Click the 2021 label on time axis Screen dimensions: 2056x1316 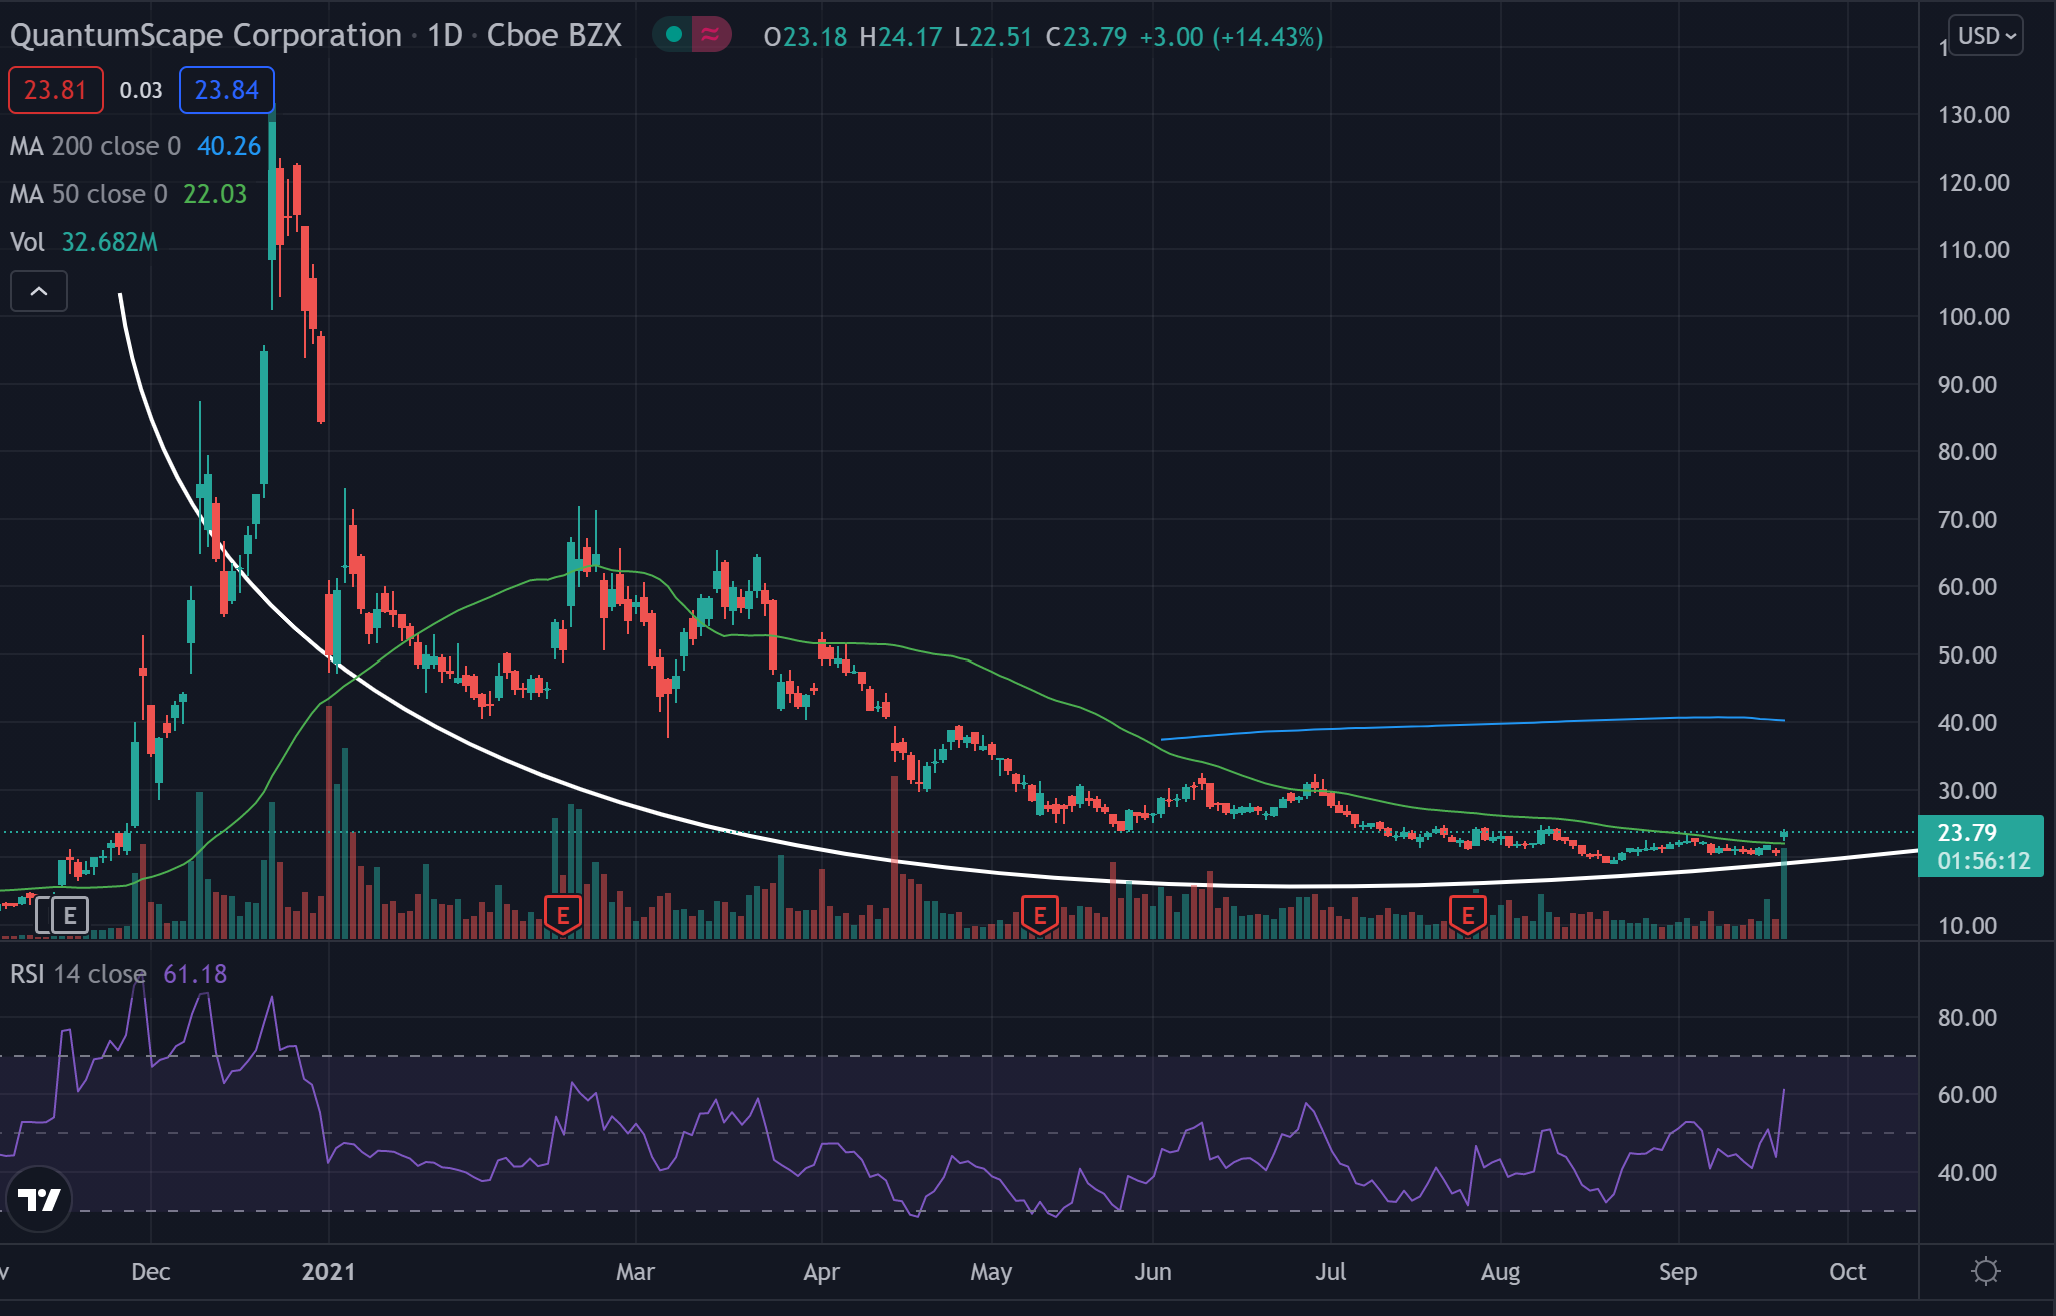pyautogui.click(x=328, y=1271)
